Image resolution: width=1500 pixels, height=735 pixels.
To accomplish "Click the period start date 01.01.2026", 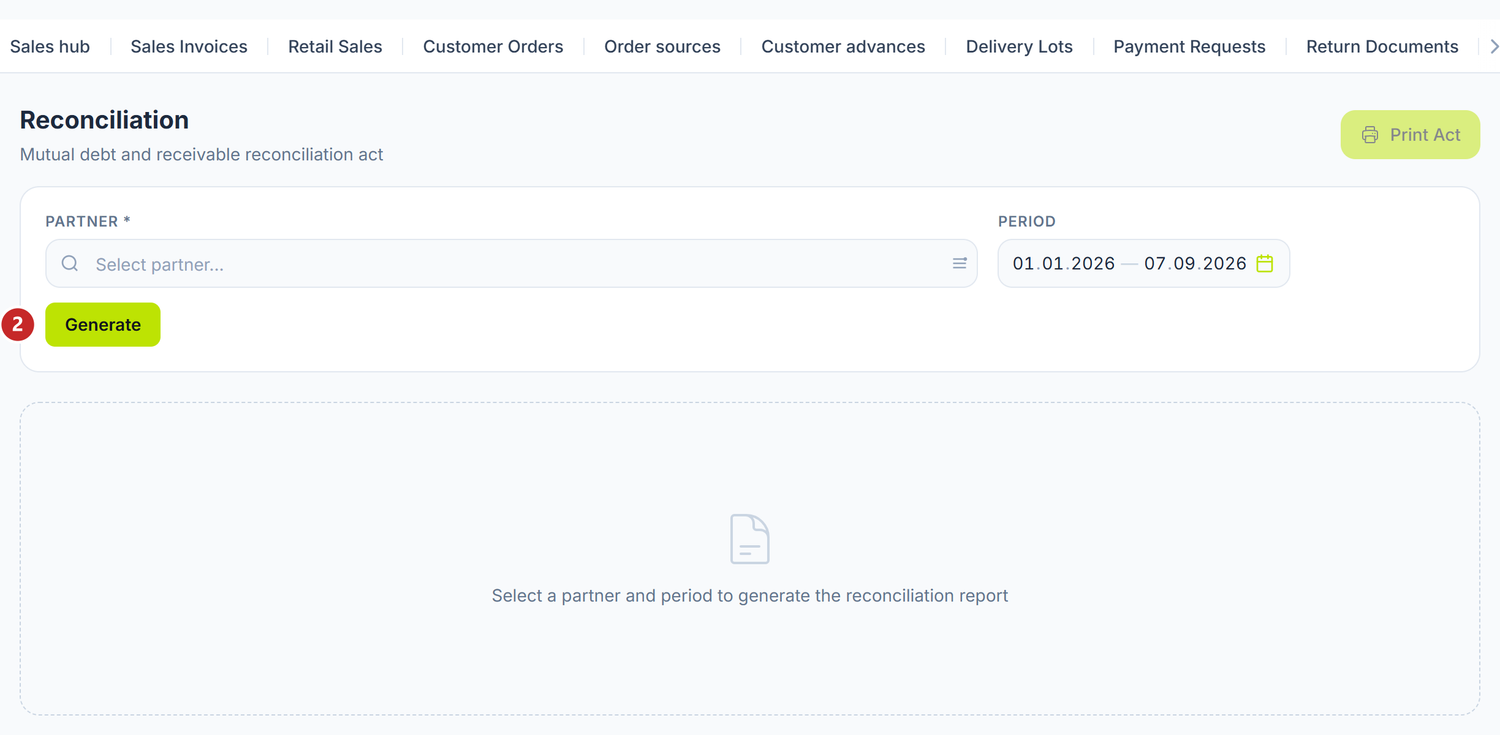I will [x=1063, y=264].
